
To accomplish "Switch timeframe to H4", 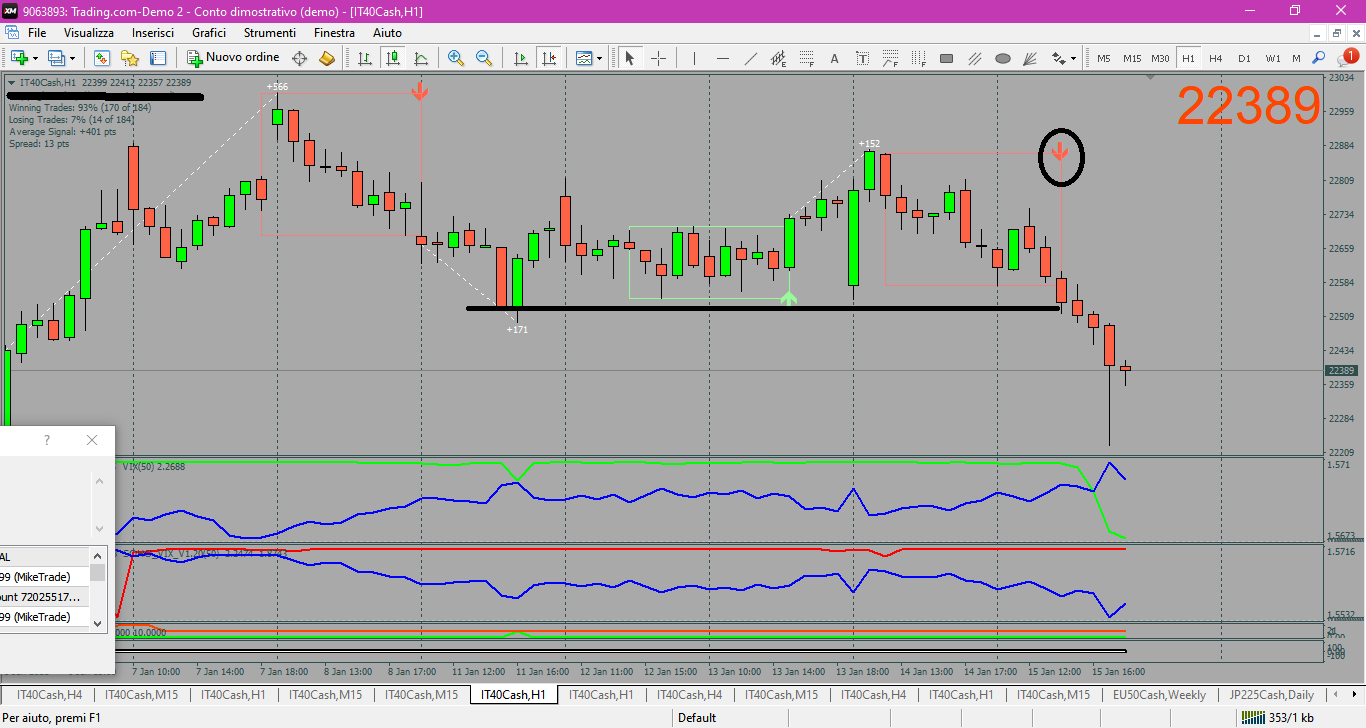I will (x=1216, y=58).
